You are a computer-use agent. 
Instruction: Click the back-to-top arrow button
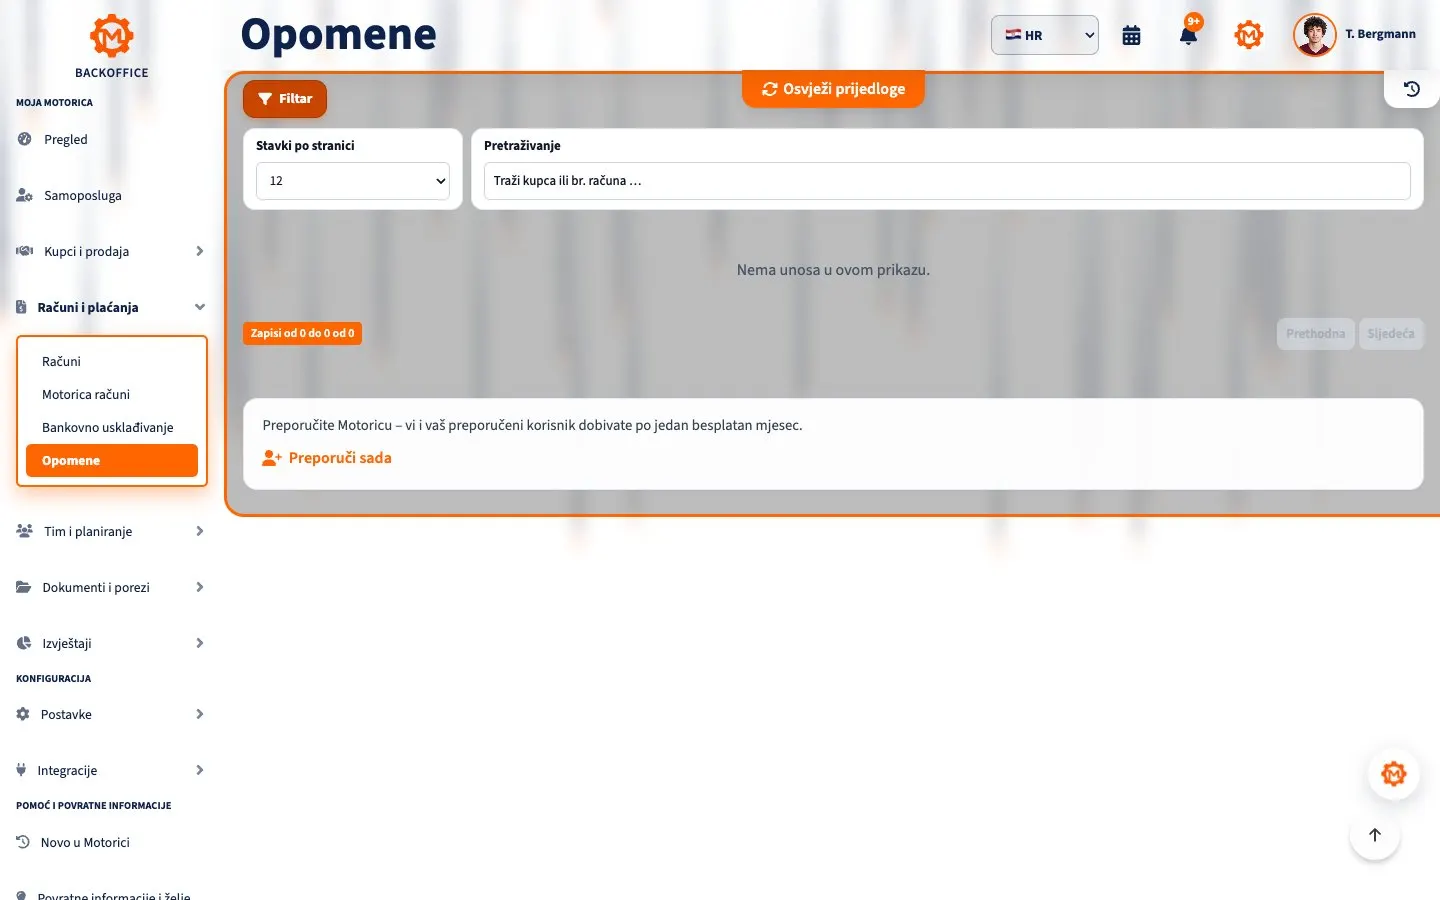[1375, 835]
